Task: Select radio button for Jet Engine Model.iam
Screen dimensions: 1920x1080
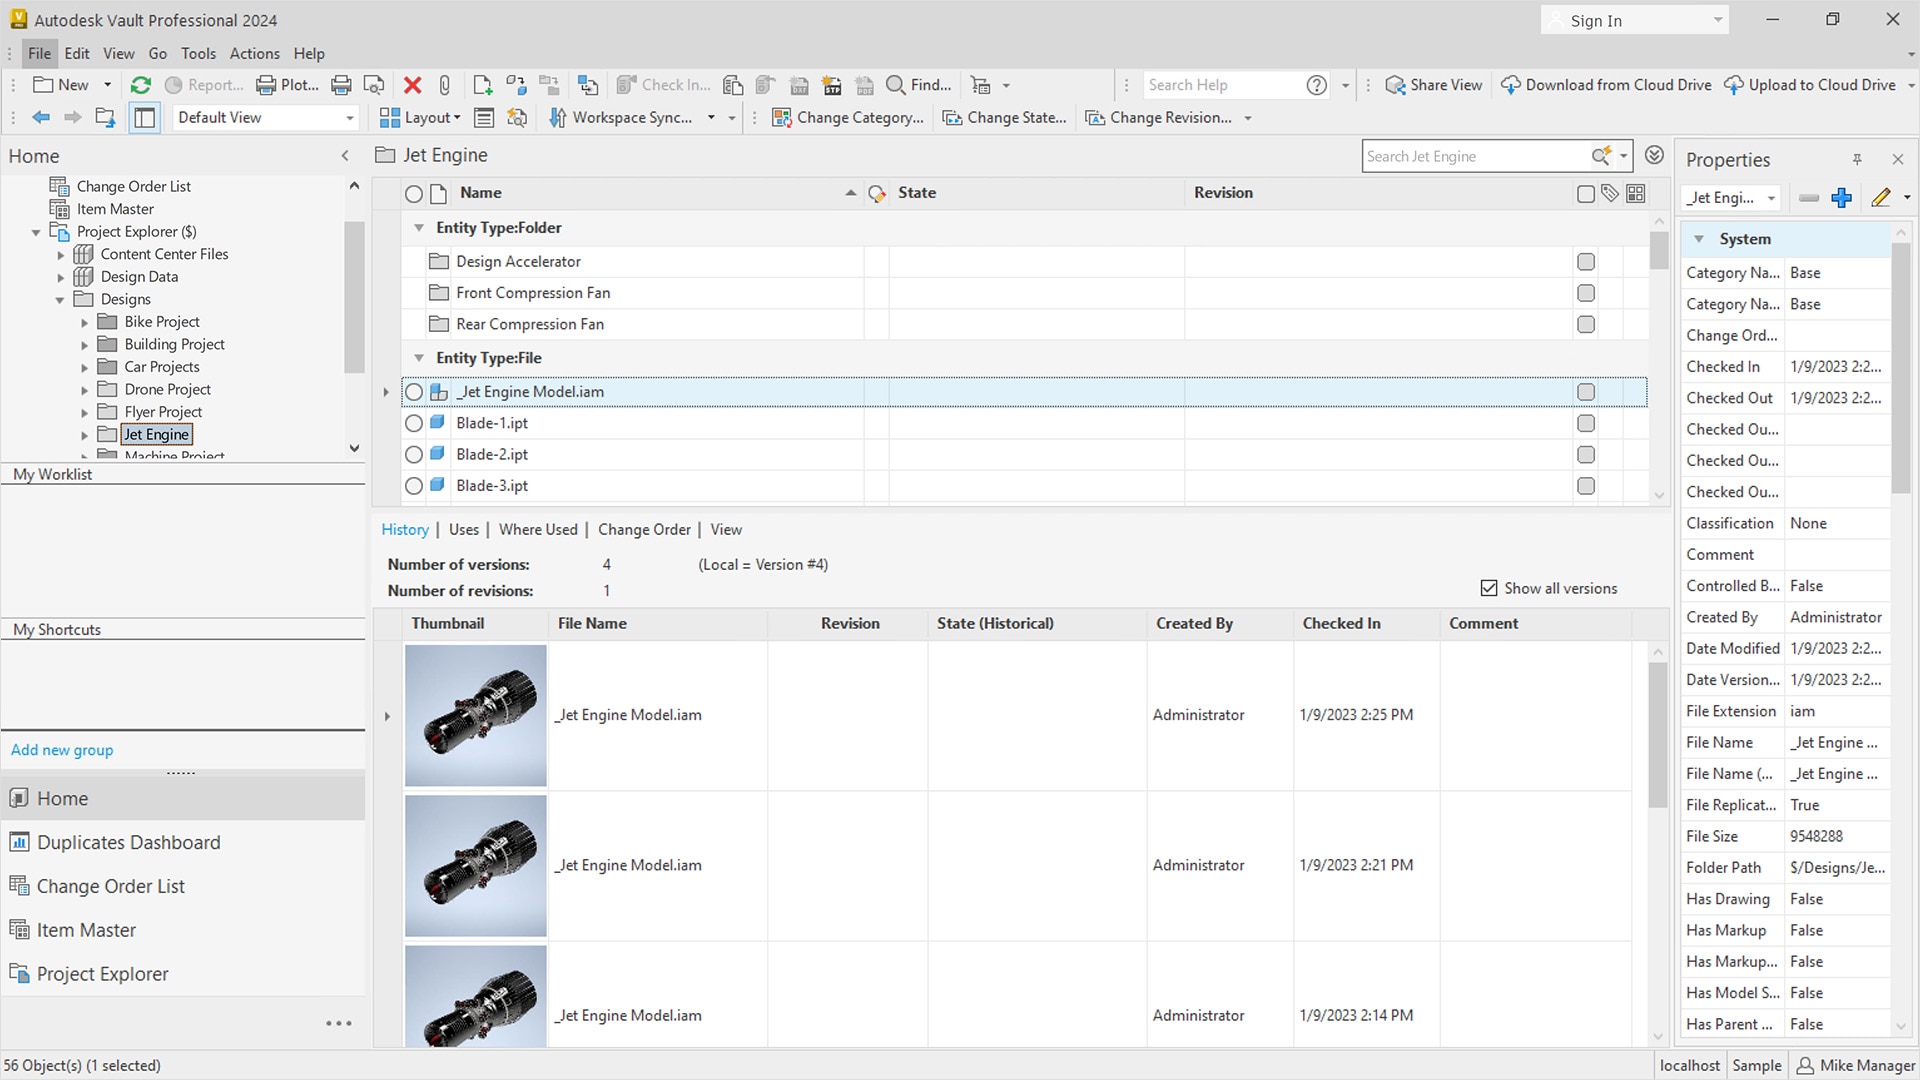Action: click(x=414, y=390)
